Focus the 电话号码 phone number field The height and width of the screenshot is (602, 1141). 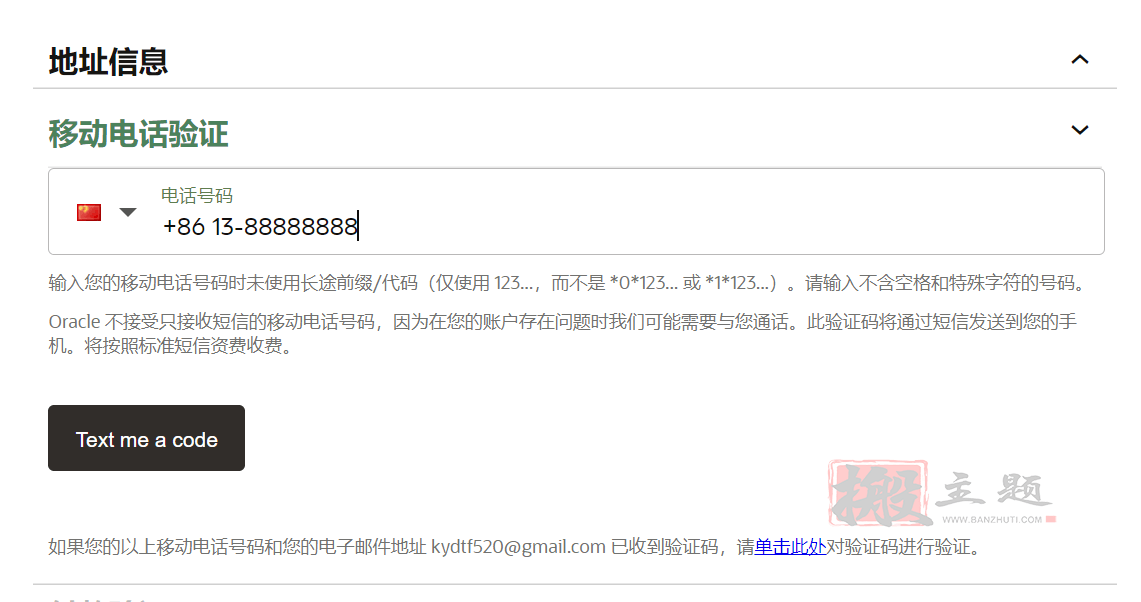click(x=576, y=212)
